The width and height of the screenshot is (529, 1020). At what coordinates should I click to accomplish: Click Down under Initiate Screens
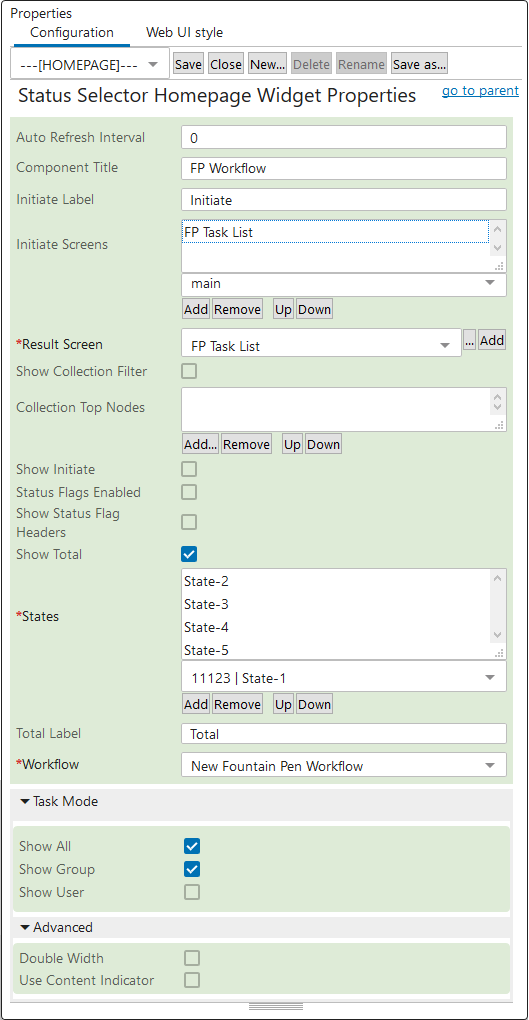tap(314, 310)
